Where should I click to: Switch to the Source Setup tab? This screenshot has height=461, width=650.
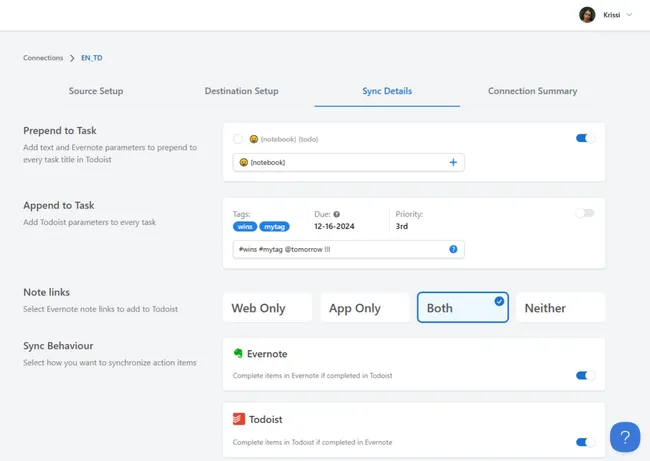pyautogui.click(x=96, y=91)
